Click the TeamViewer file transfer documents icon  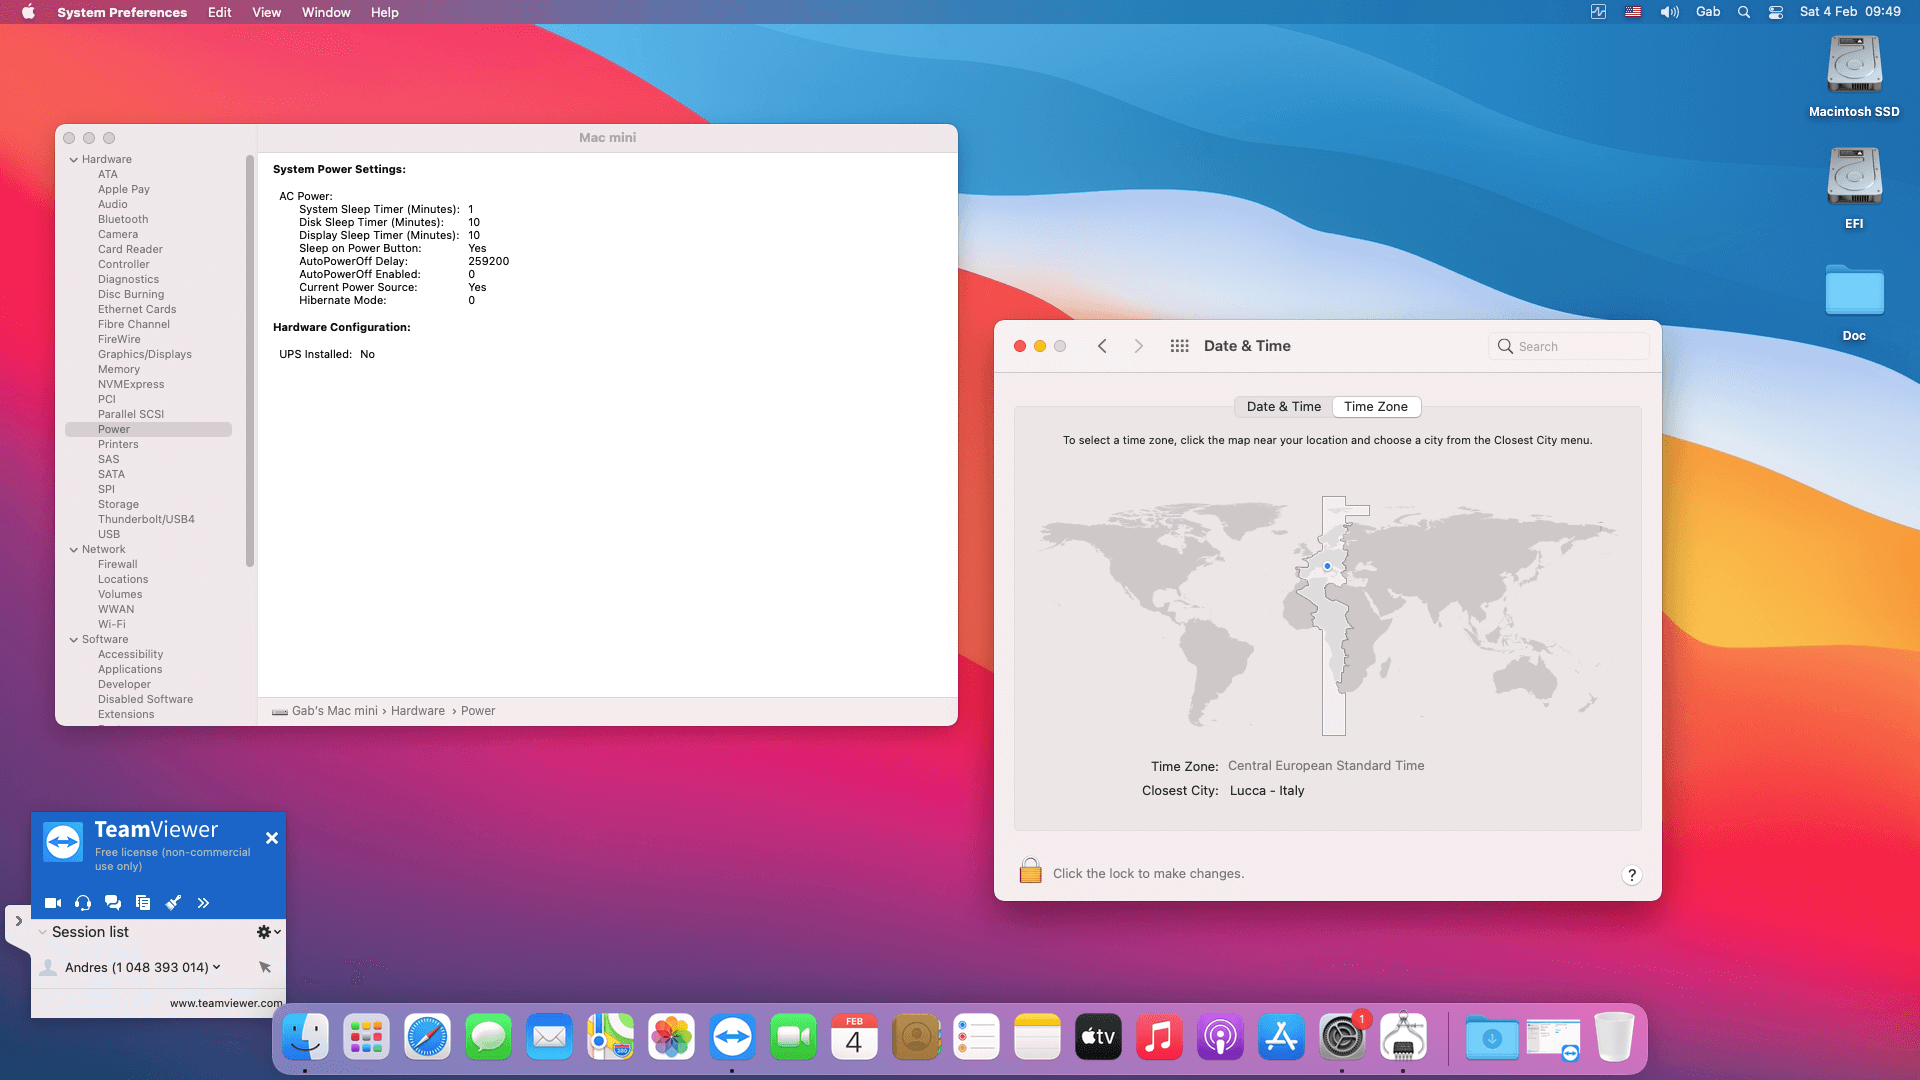click(143, 903)
